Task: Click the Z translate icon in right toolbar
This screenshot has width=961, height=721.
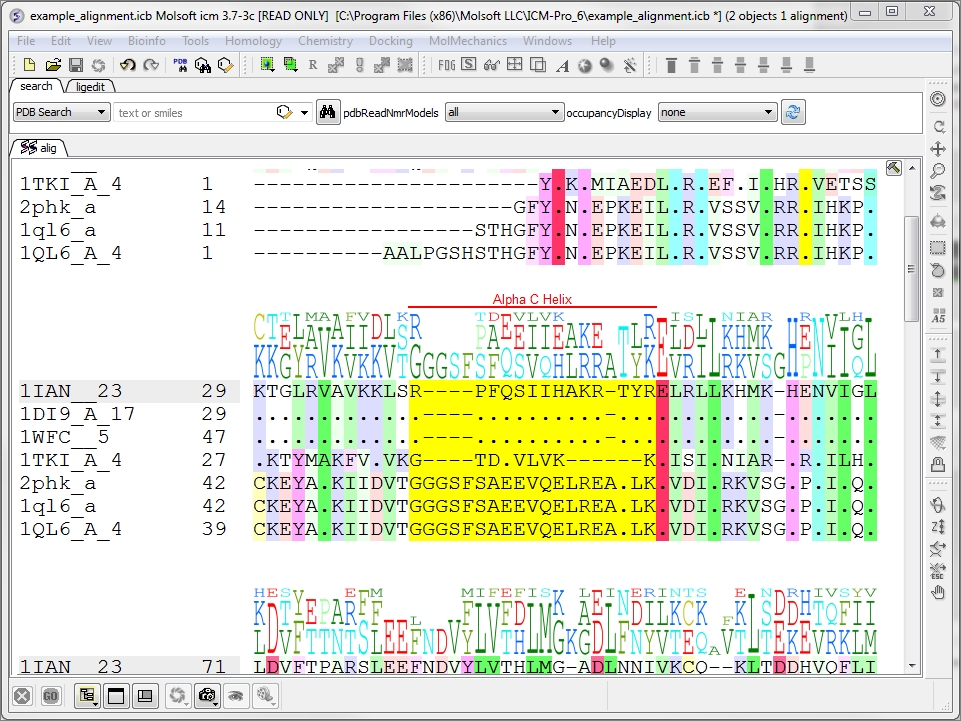Action: coord(938,527)
